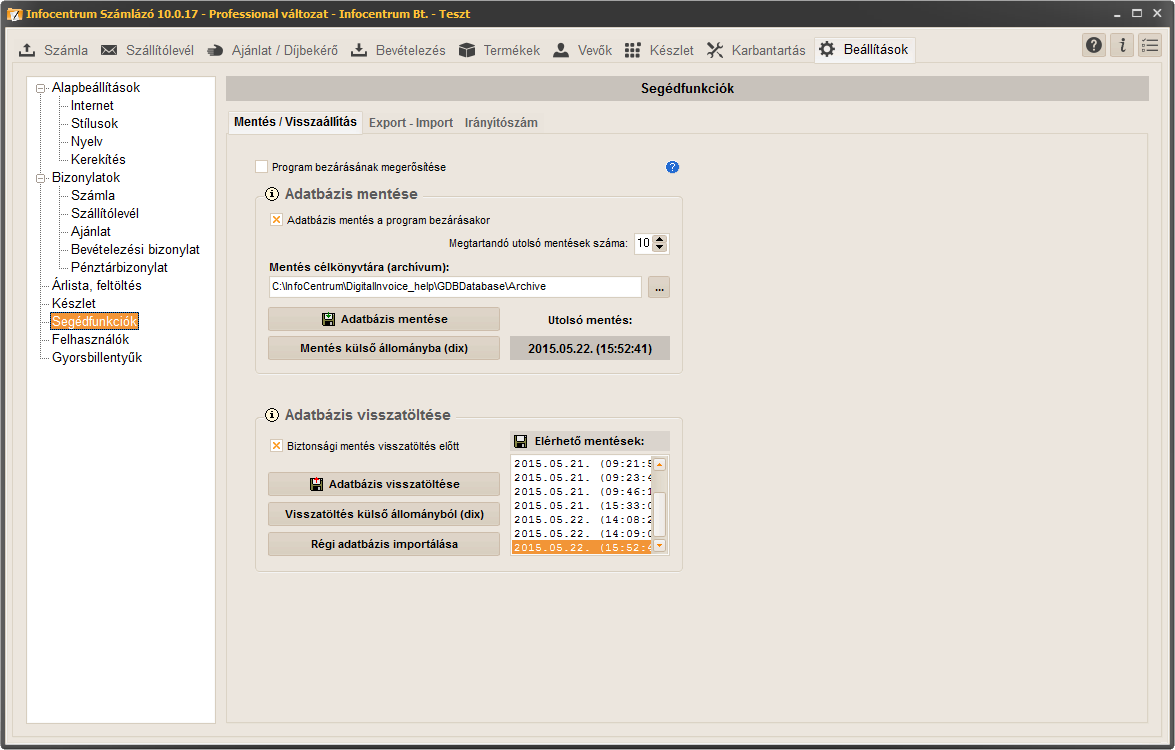Click the Mentés célkönyvtára path input field
The height and width of the screenshot is (750, 1175).
coord(454,287)
